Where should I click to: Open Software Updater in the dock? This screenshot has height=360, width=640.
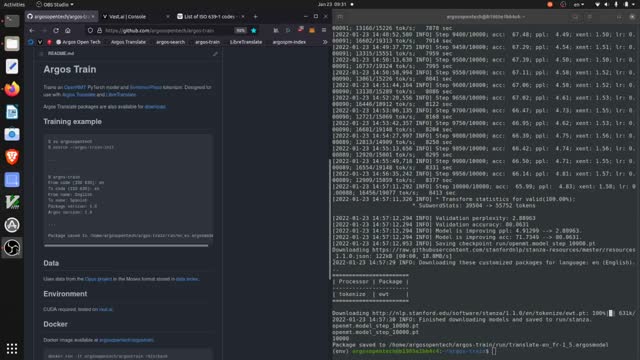12,225
